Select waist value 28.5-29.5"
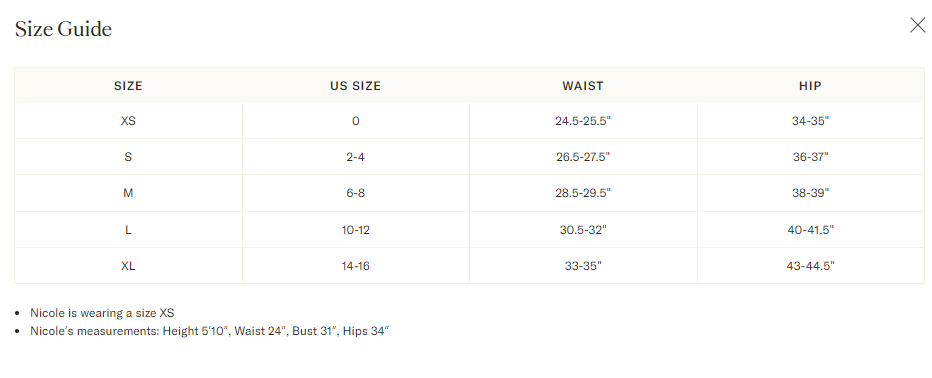This screenshot has height=378, width=932. point(583,193)
